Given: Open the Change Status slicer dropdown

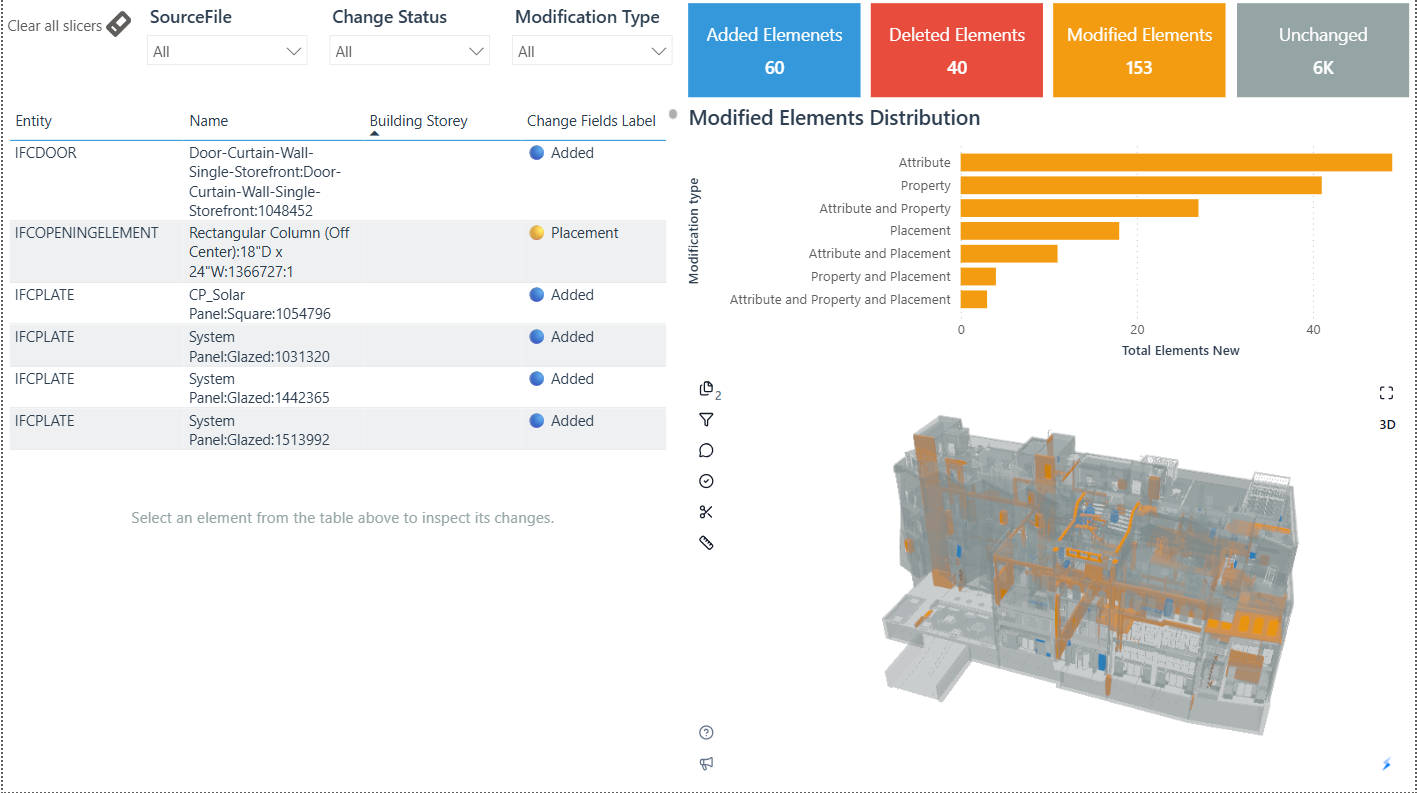Looking at the screenshot, I should (409, 51).
